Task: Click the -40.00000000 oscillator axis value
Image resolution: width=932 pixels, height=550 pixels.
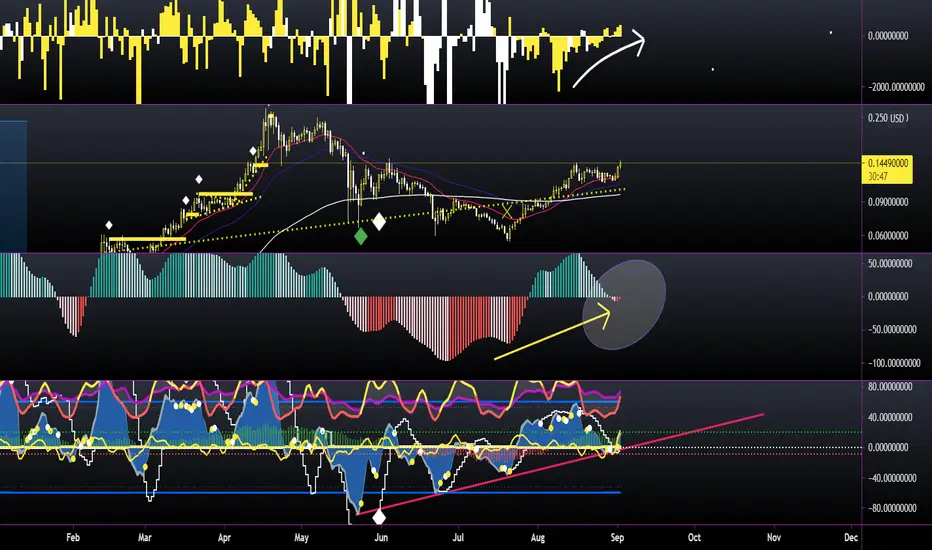Action: (892, 478)
